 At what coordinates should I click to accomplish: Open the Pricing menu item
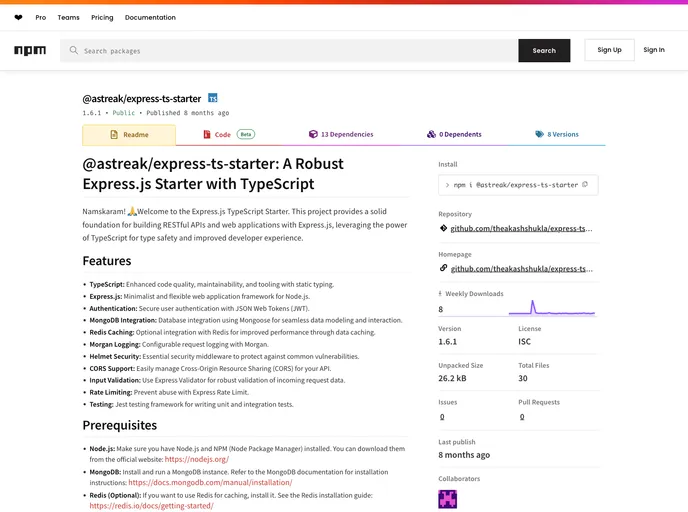pos(102,18)
